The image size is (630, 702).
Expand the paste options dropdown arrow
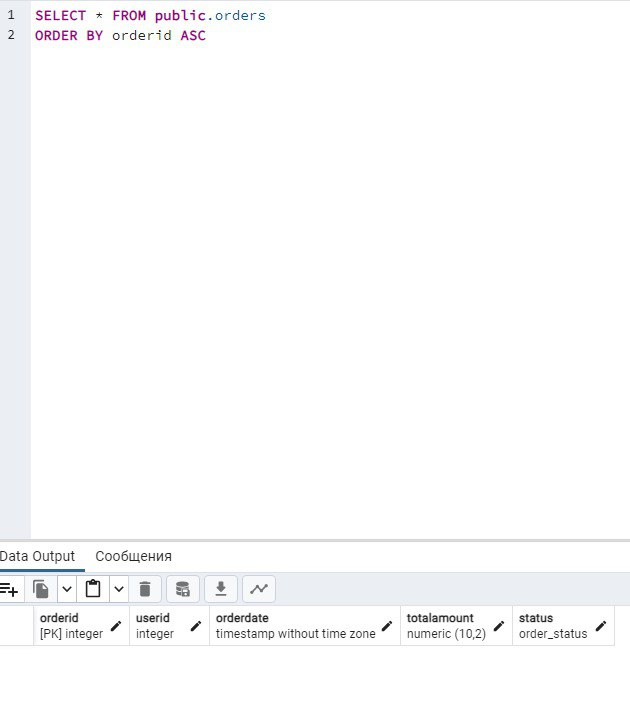(x=118, y=589)
